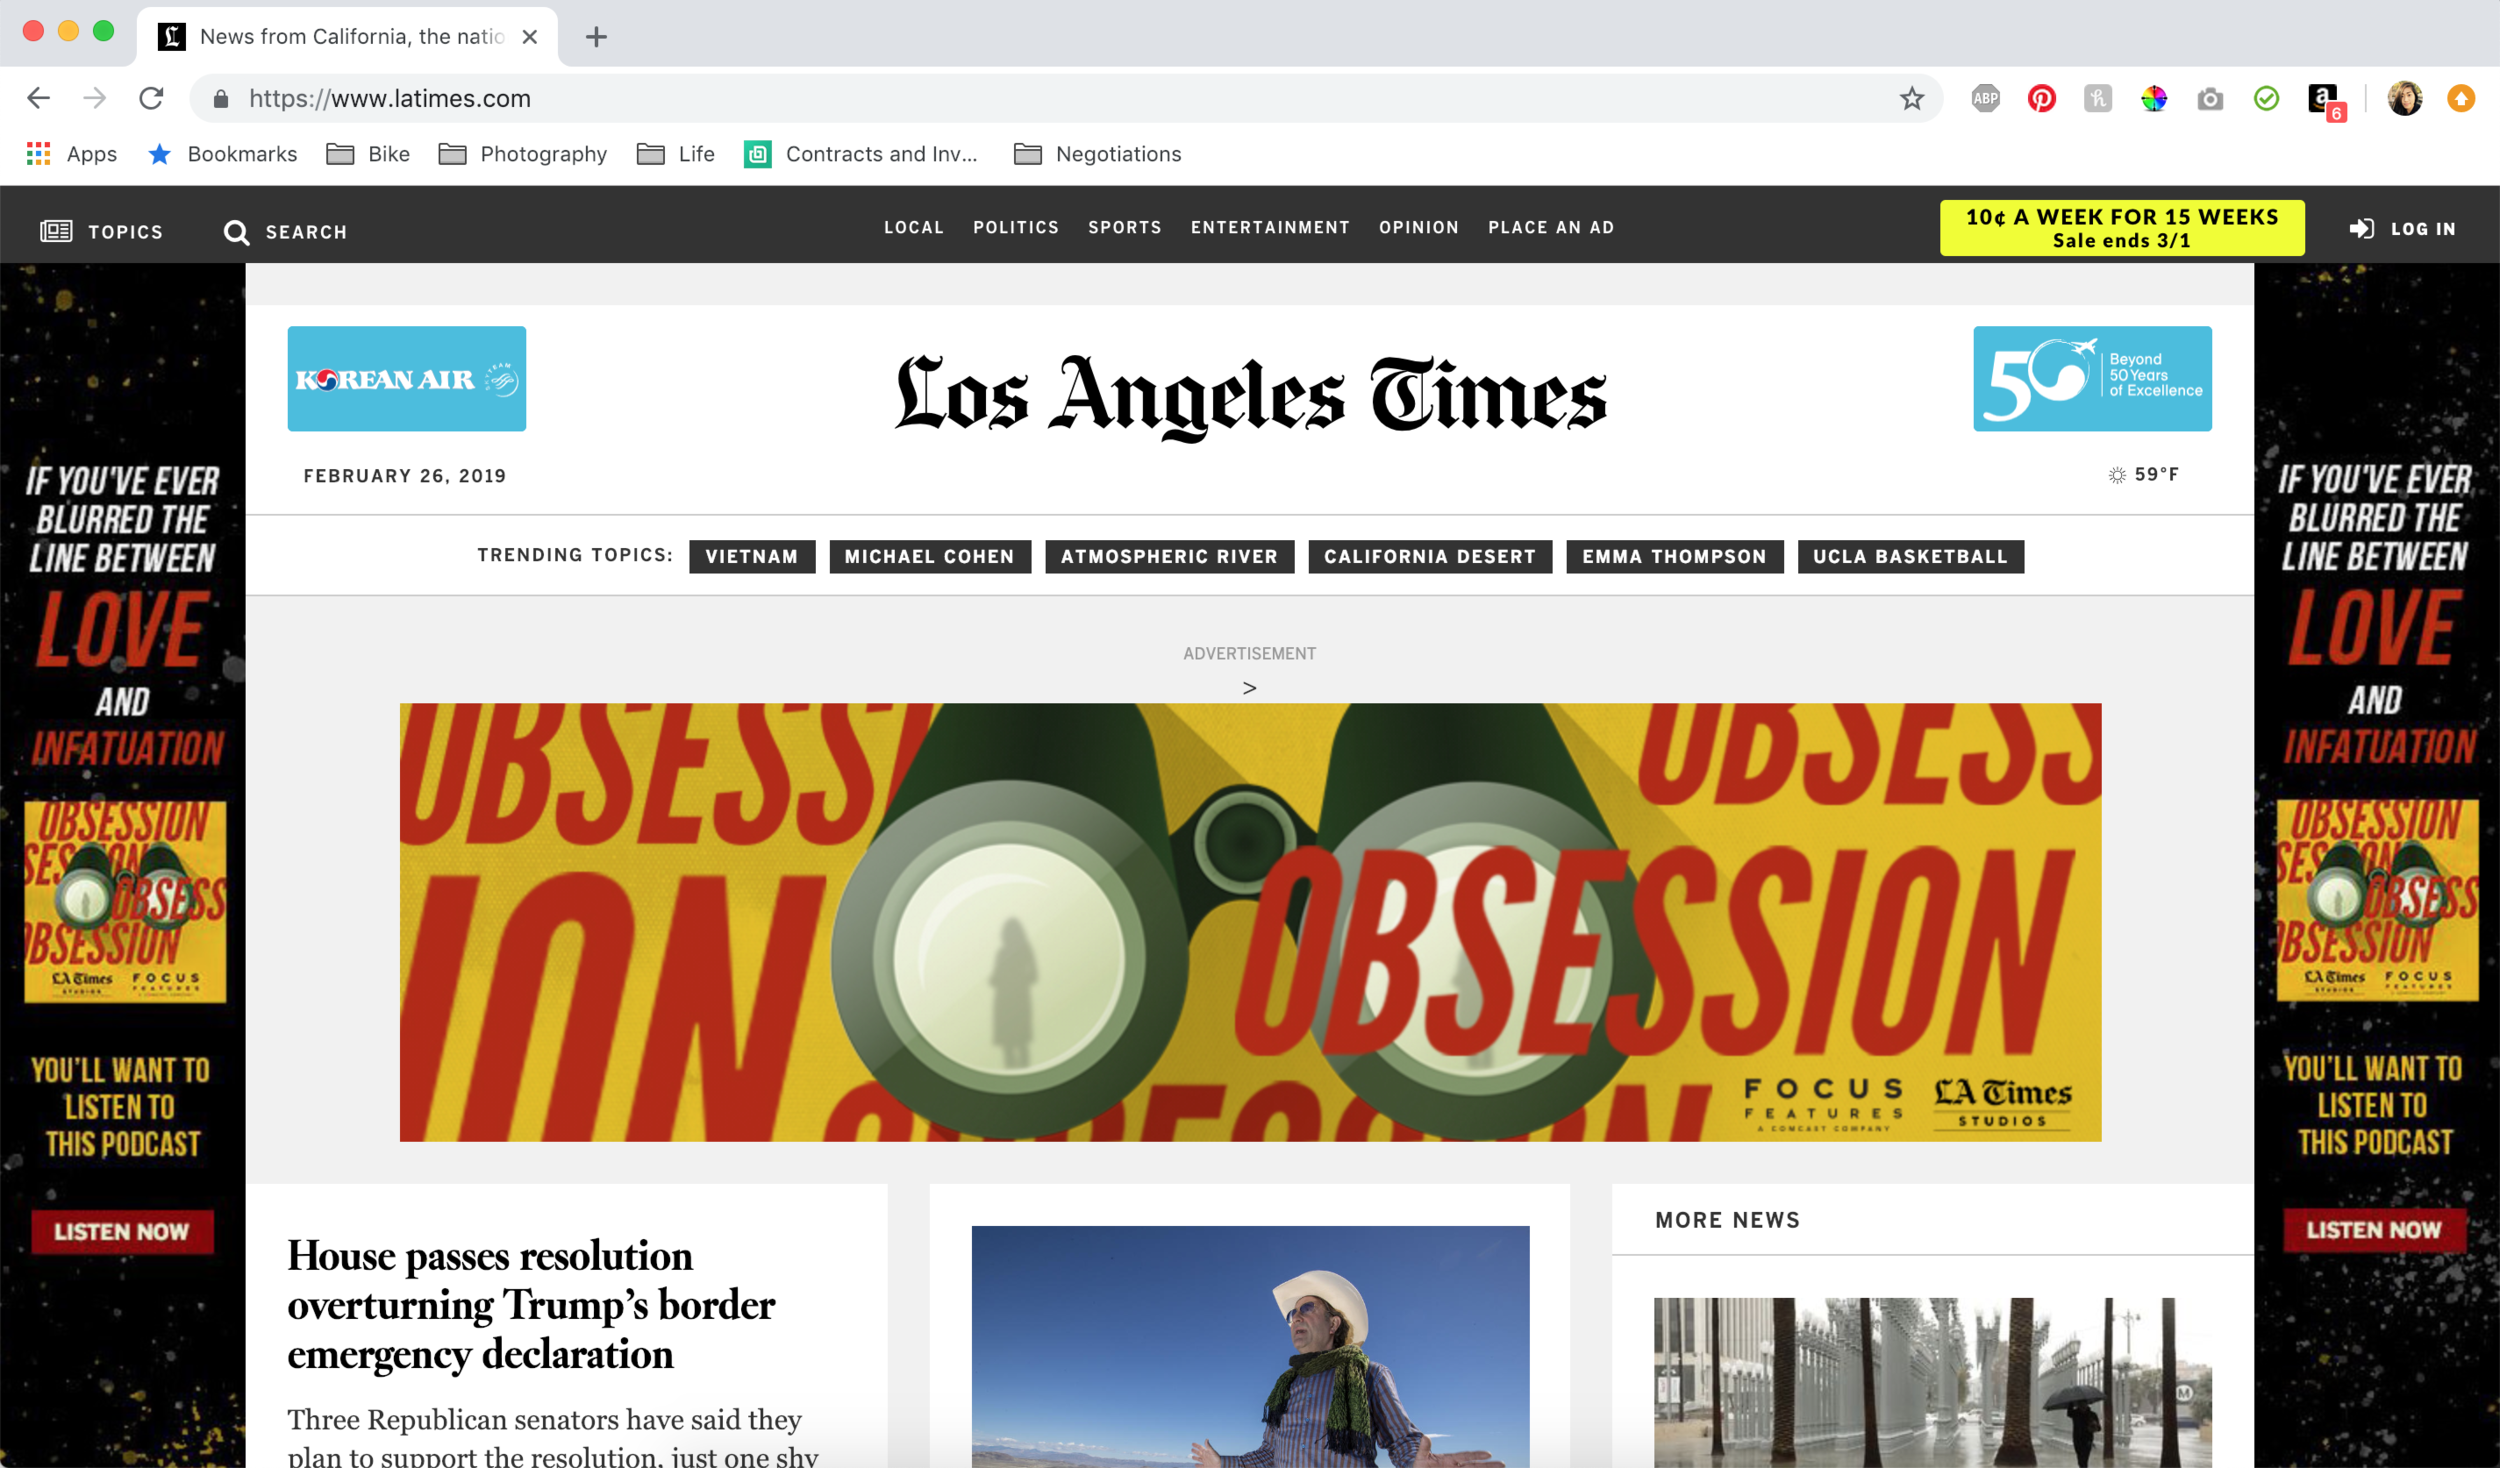Click the gray Honey extension icon
The width and height of the screenshot is (2500, 1468).
(x=2097, y=98)
